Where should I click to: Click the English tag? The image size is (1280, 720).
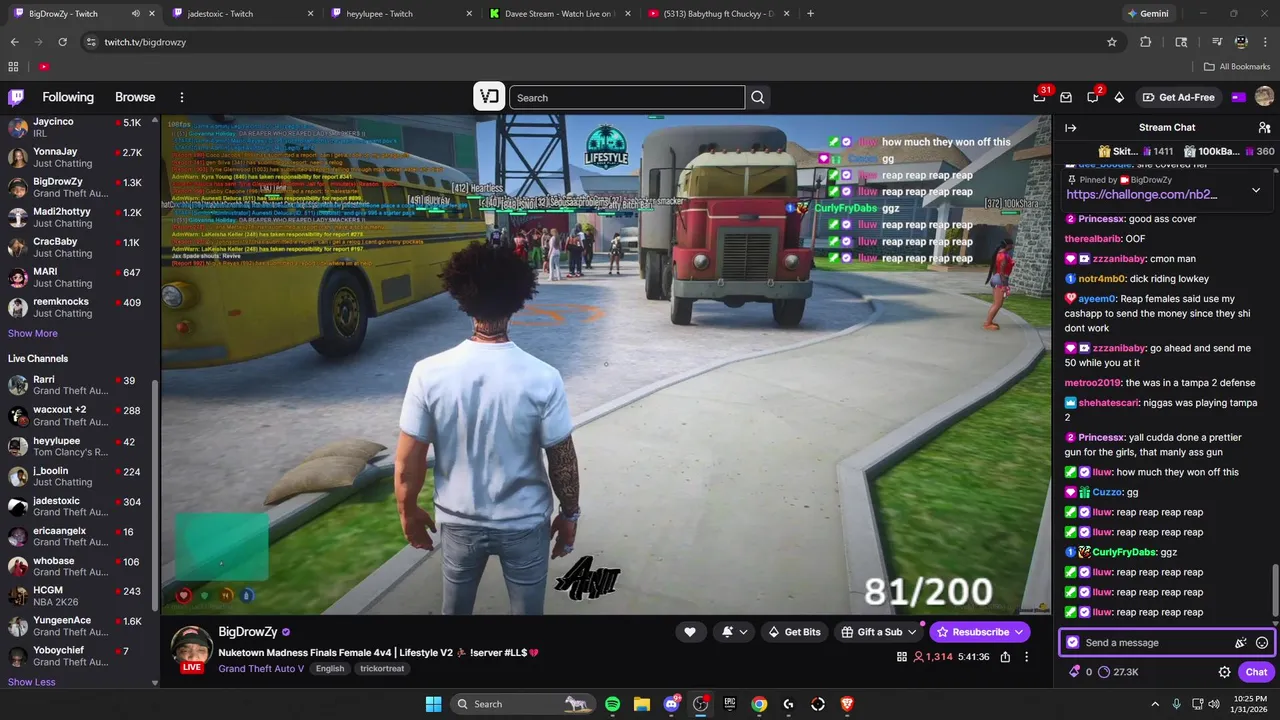(x=330, y=668)
